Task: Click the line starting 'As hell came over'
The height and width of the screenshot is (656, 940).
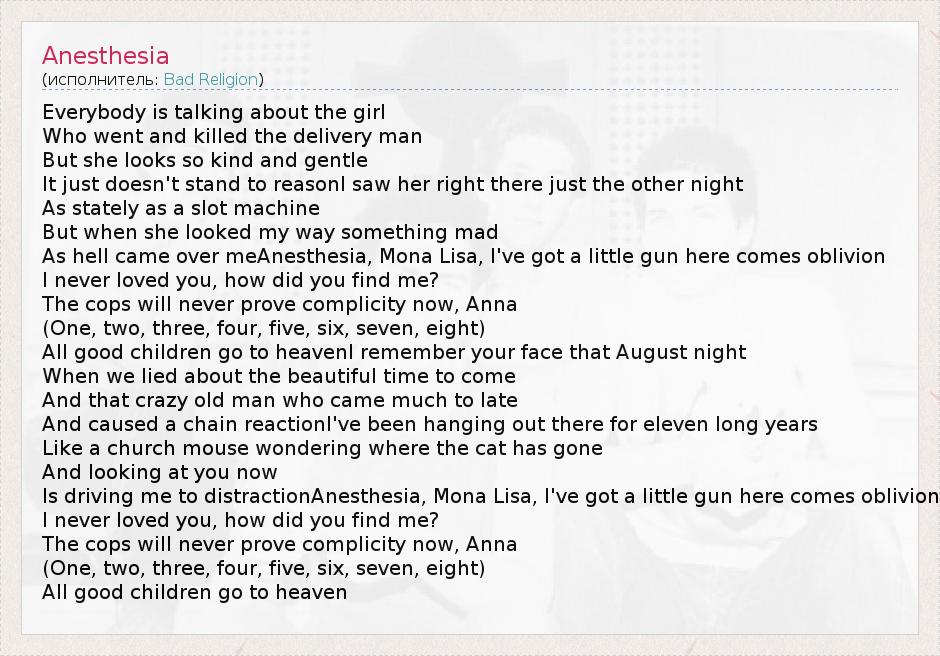Action: [x=463, y=256]
